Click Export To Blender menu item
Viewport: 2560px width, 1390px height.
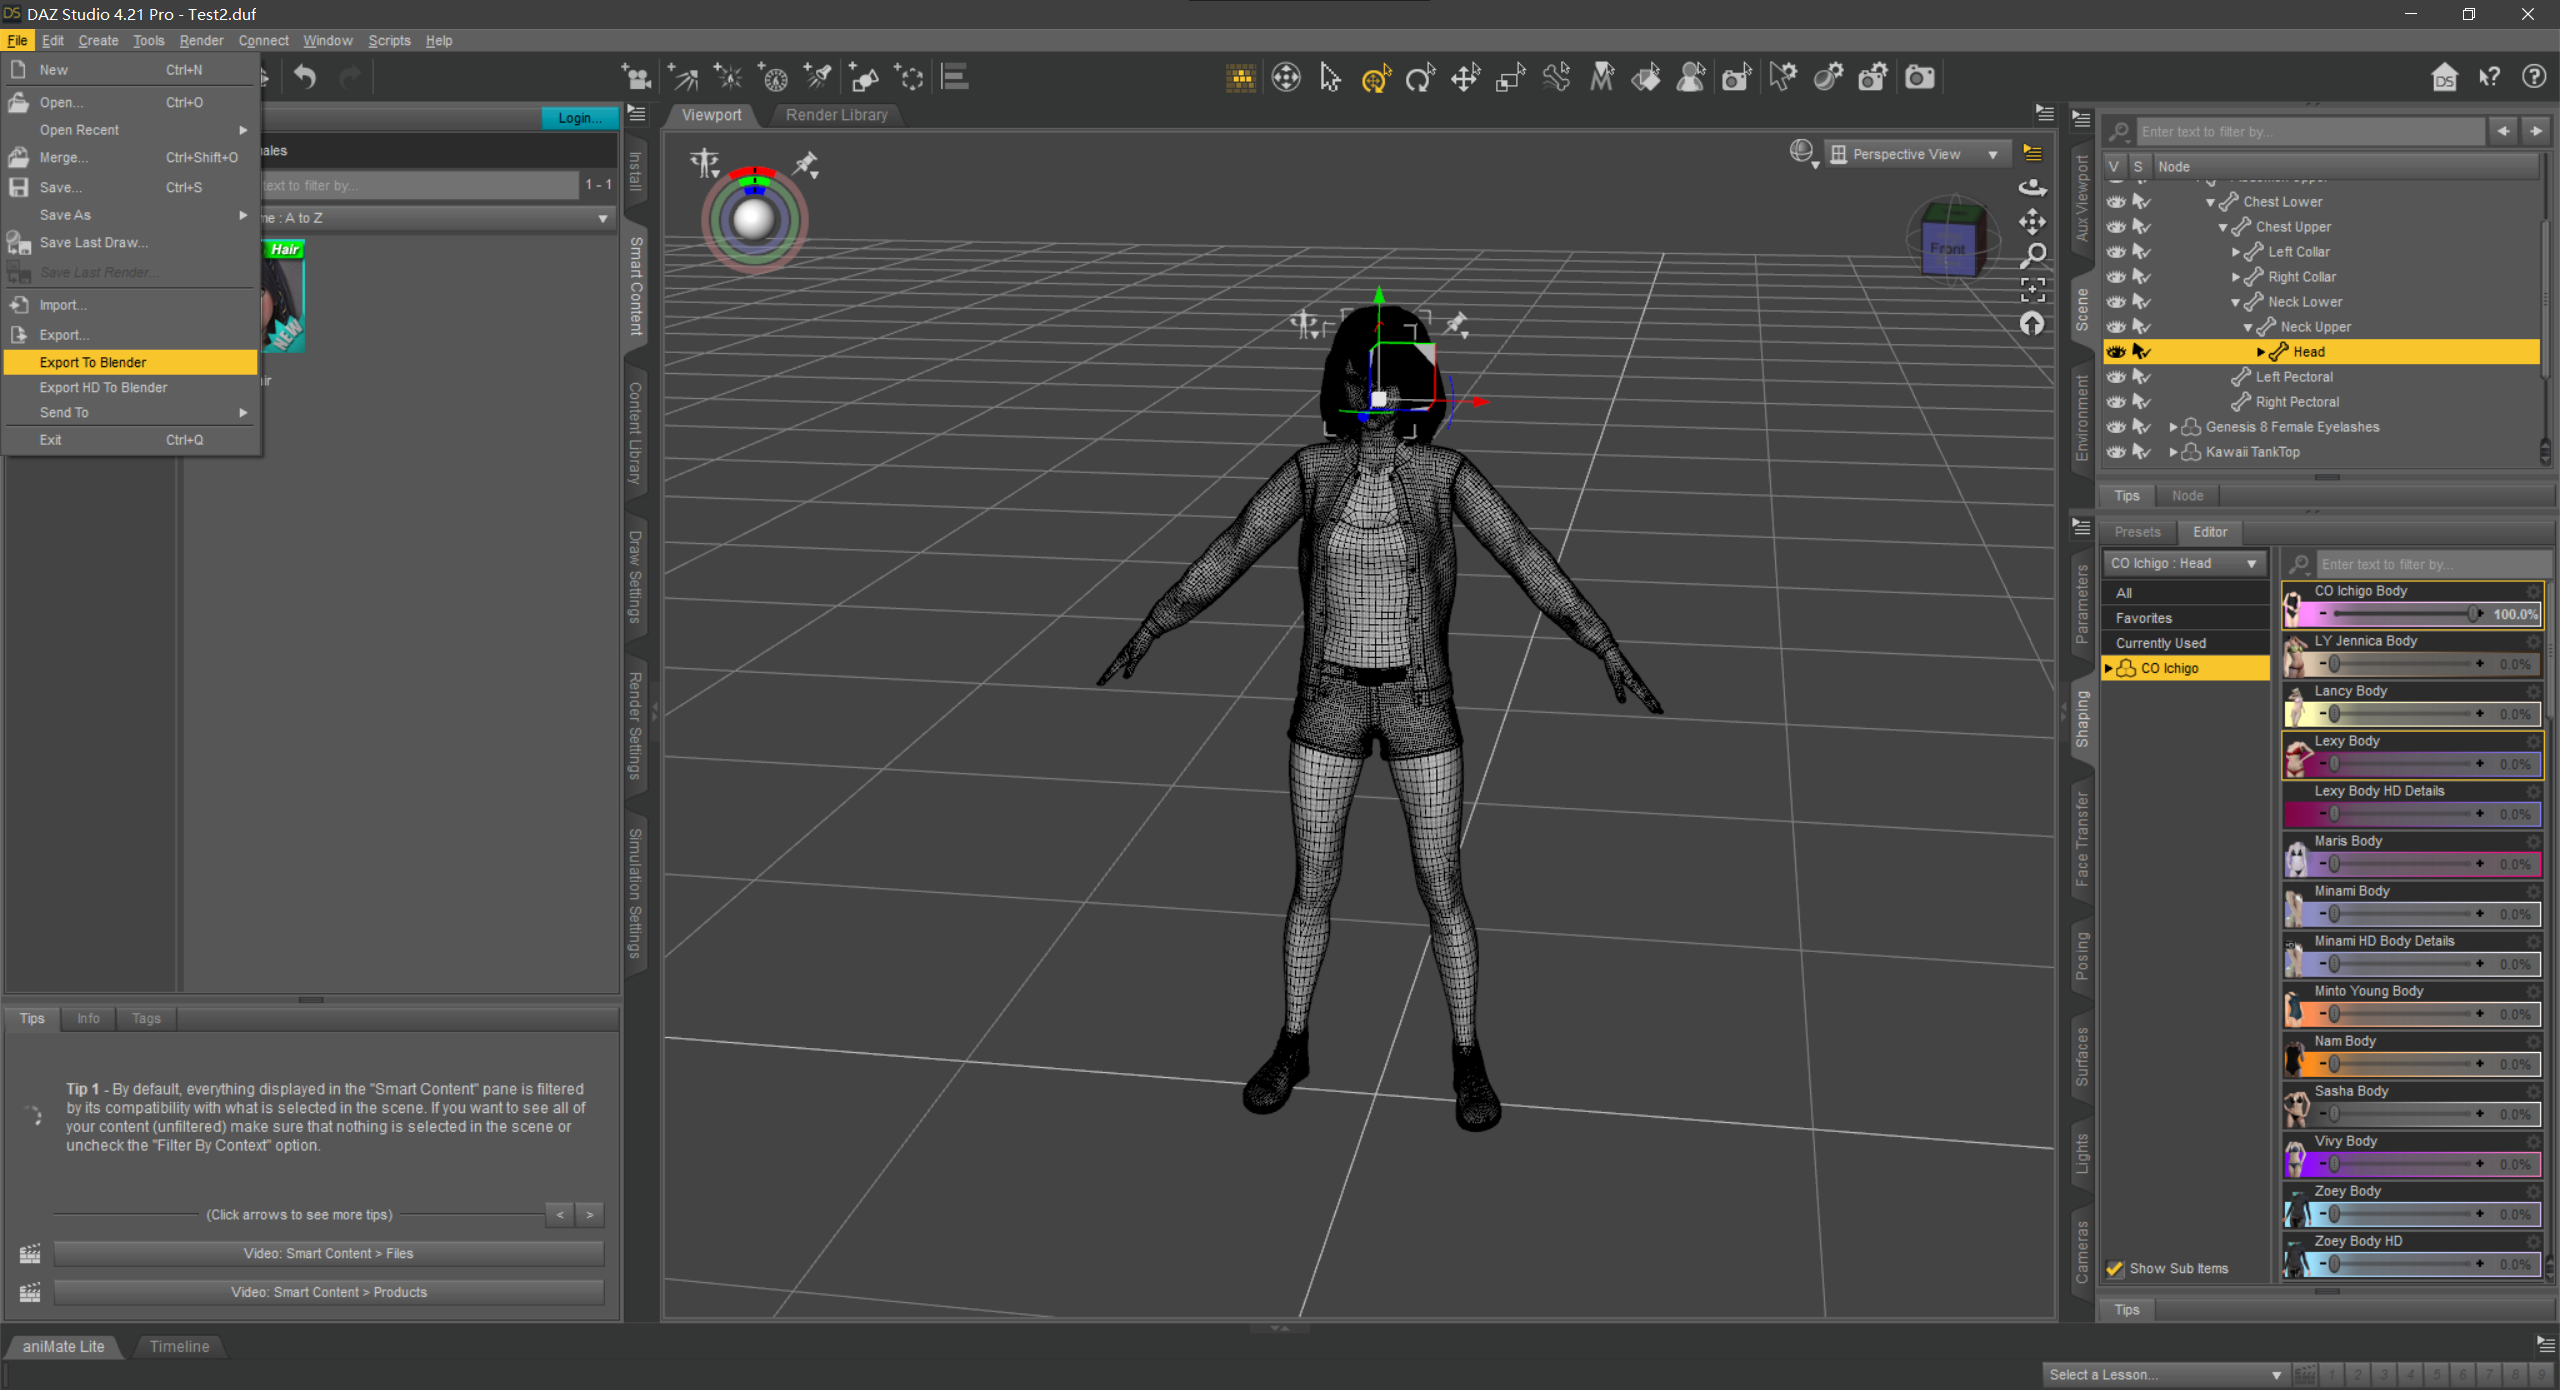click(x=93, y=362)
